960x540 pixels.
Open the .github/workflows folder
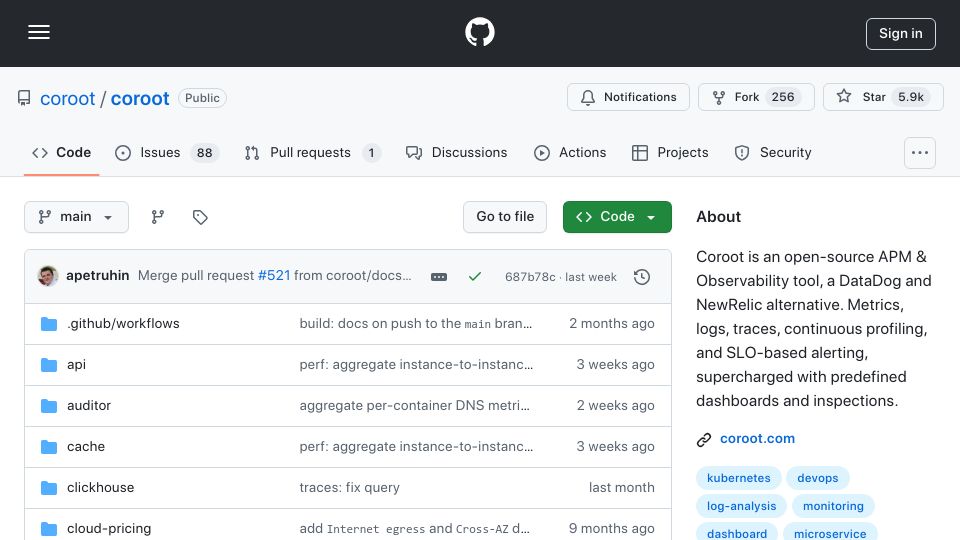[x=123, y=323]
